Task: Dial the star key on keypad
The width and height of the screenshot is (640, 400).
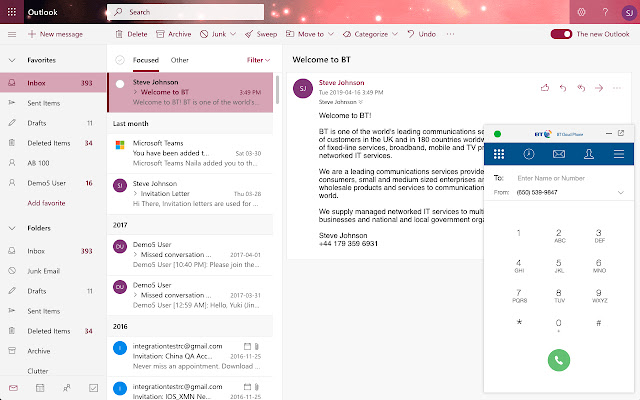Action: tap(519, 322)
